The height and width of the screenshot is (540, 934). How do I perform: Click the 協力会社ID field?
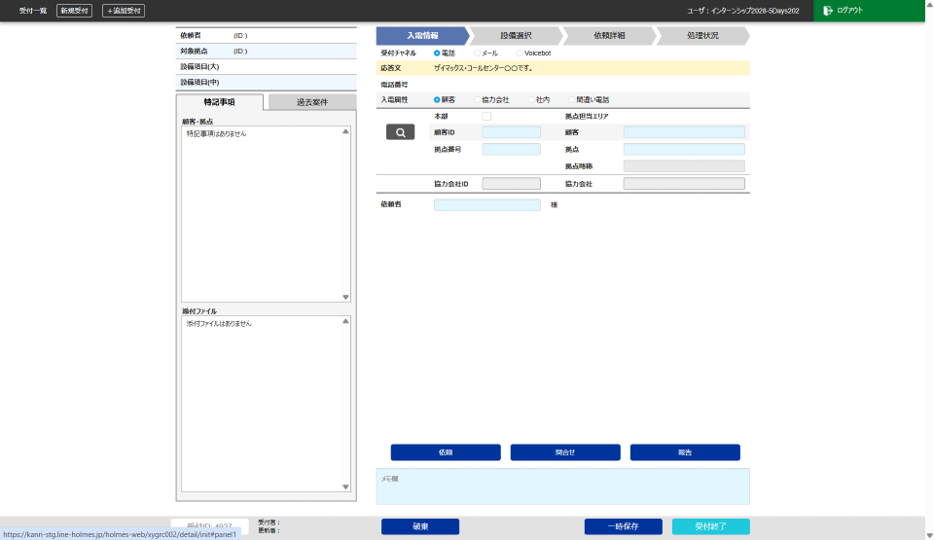pos(511,184)
